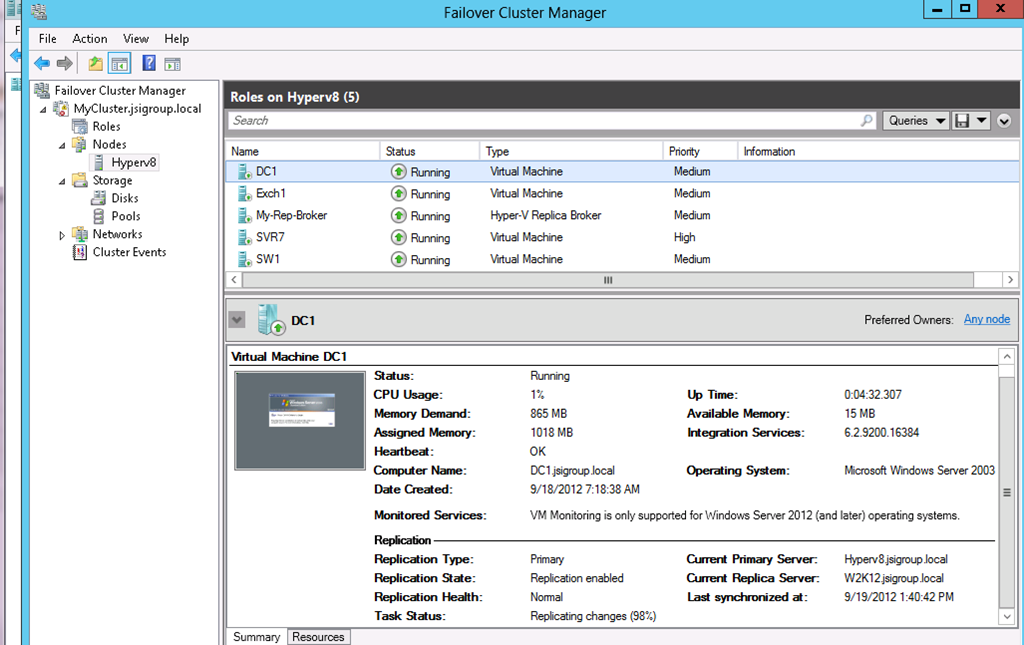This screenshot has width=1024, height=645.
Task: Click the Forward arrow in toolbar
Action: coord(65,64)
